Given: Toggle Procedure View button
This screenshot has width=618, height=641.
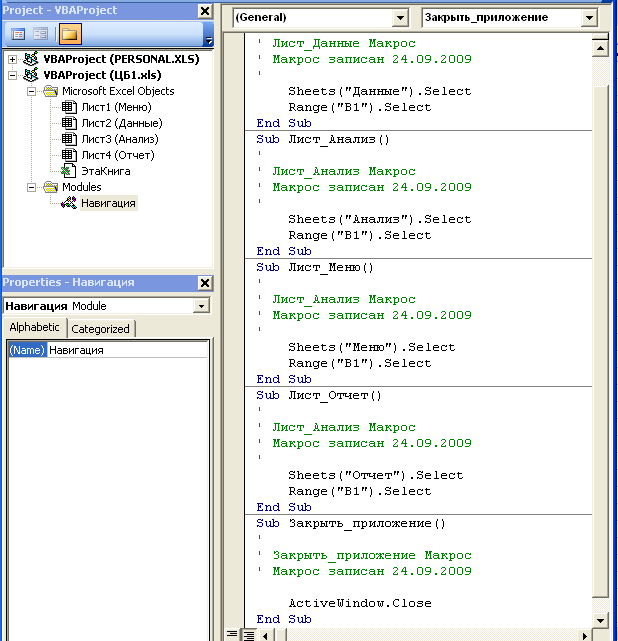Looking at the screenshot, I should [232, 635].
